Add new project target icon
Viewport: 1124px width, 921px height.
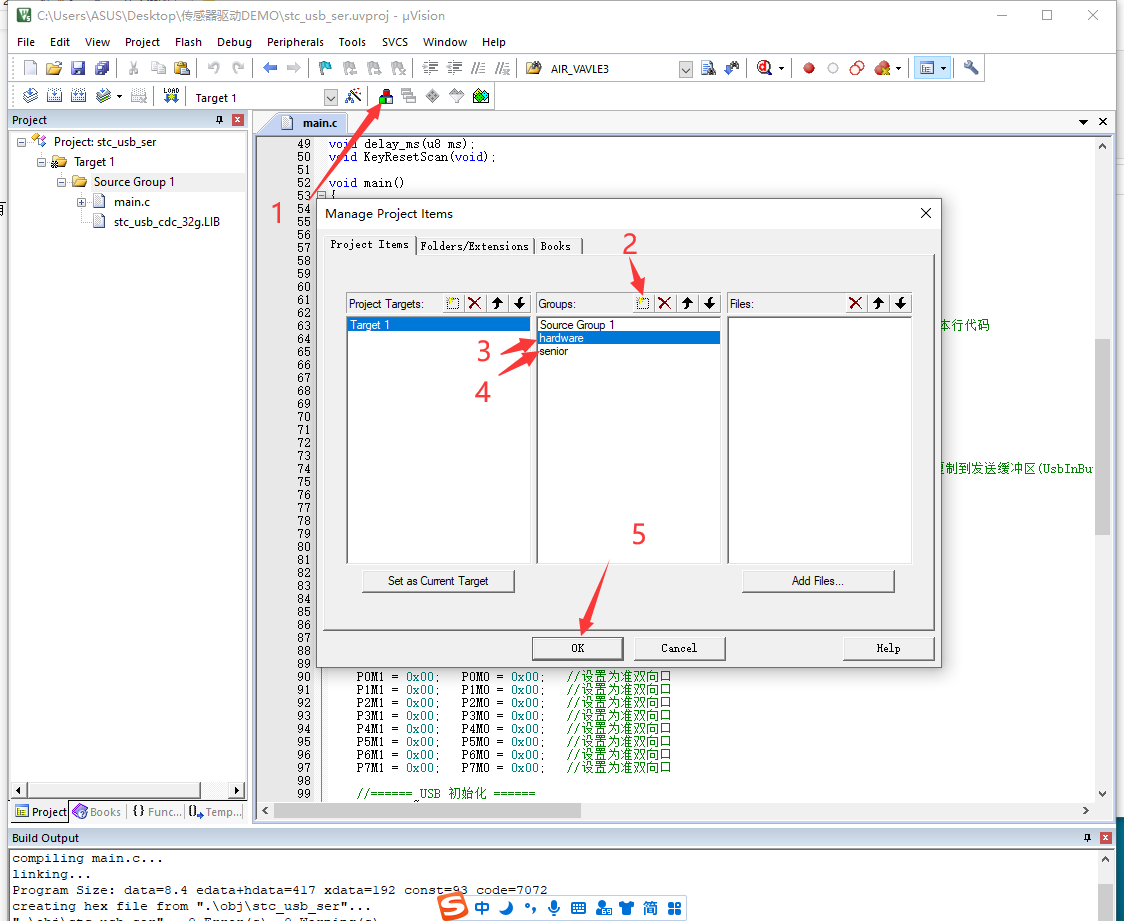coord(452,303)
